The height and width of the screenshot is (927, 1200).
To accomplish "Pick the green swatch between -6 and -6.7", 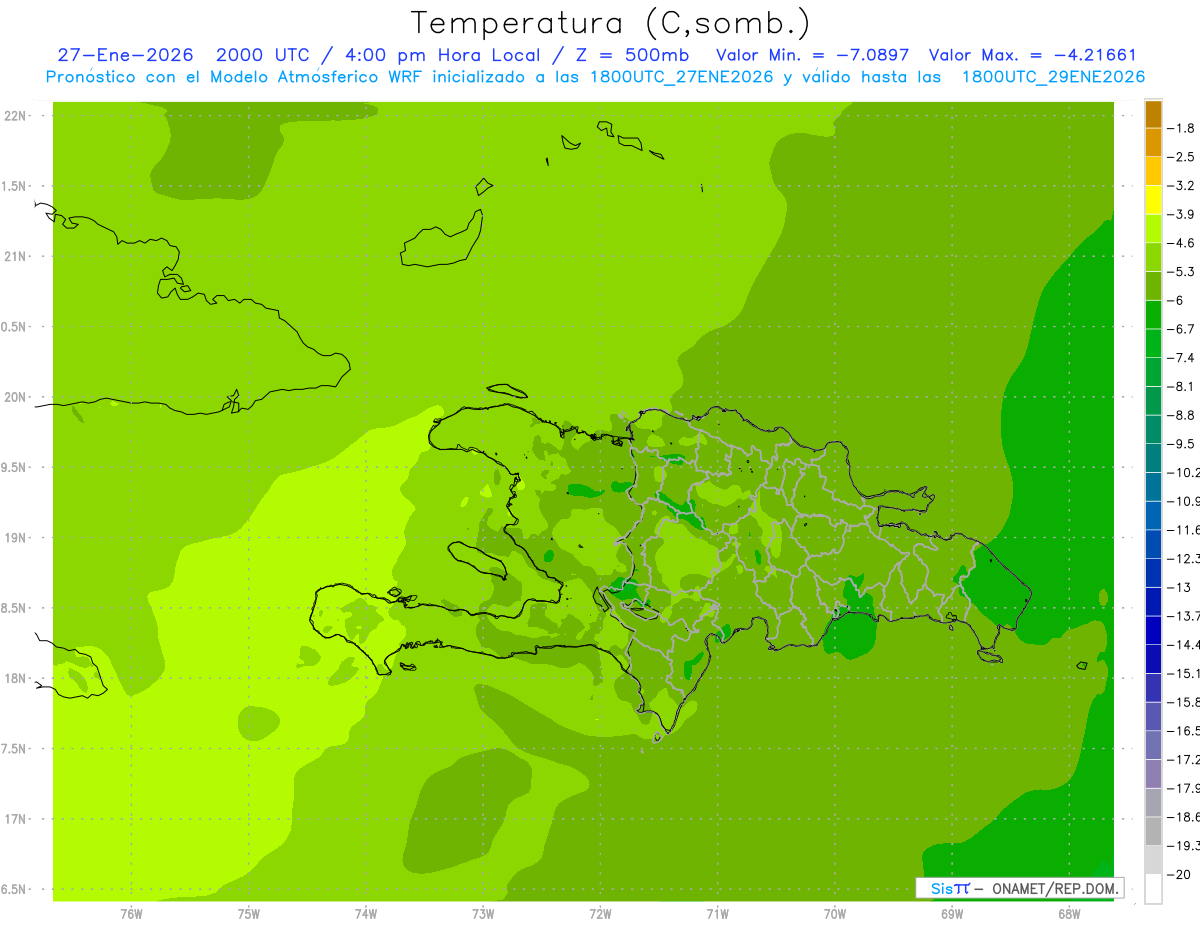I will pyautogui.click(x=1153, y=314).
